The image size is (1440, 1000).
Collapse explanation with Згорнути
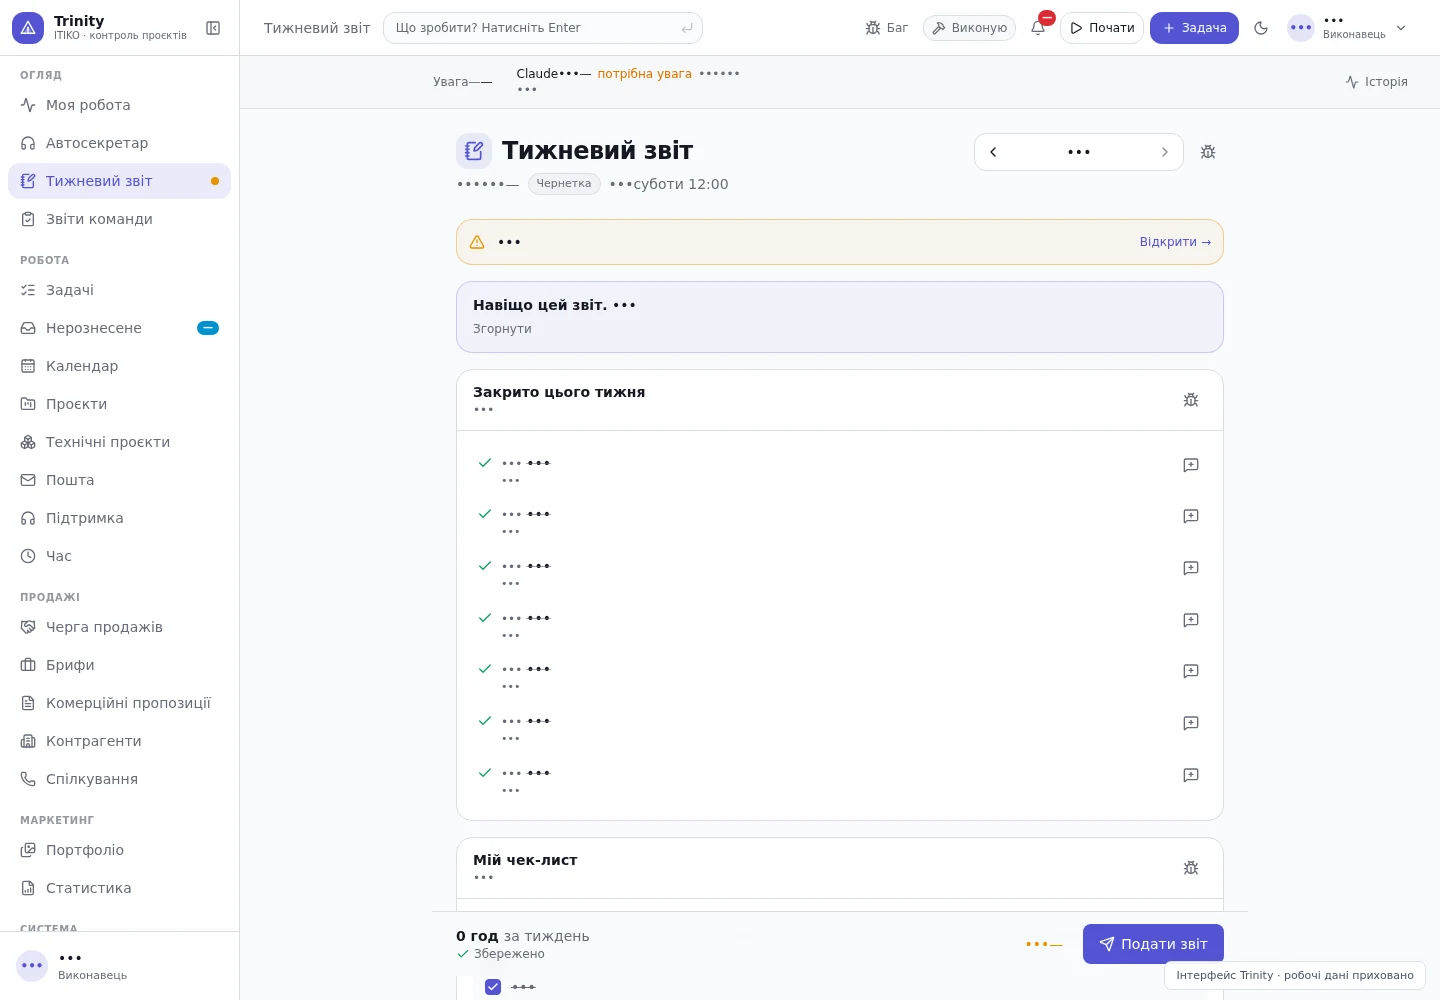[x=502, y=329]
